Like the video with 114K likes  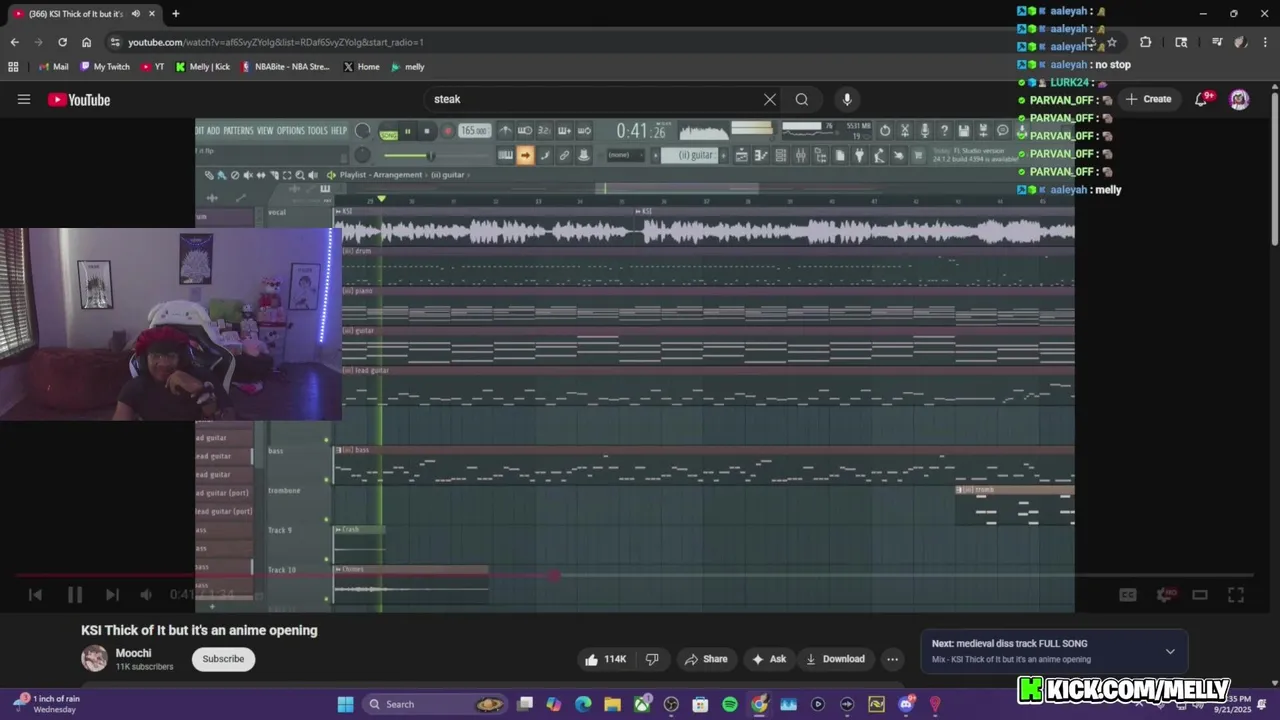606,659
